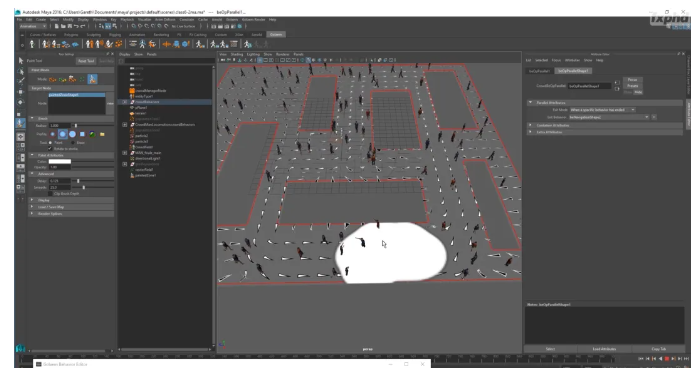Switch to the Golaem shelf tab
696x374 pixels.
click(x=276, y=34)
